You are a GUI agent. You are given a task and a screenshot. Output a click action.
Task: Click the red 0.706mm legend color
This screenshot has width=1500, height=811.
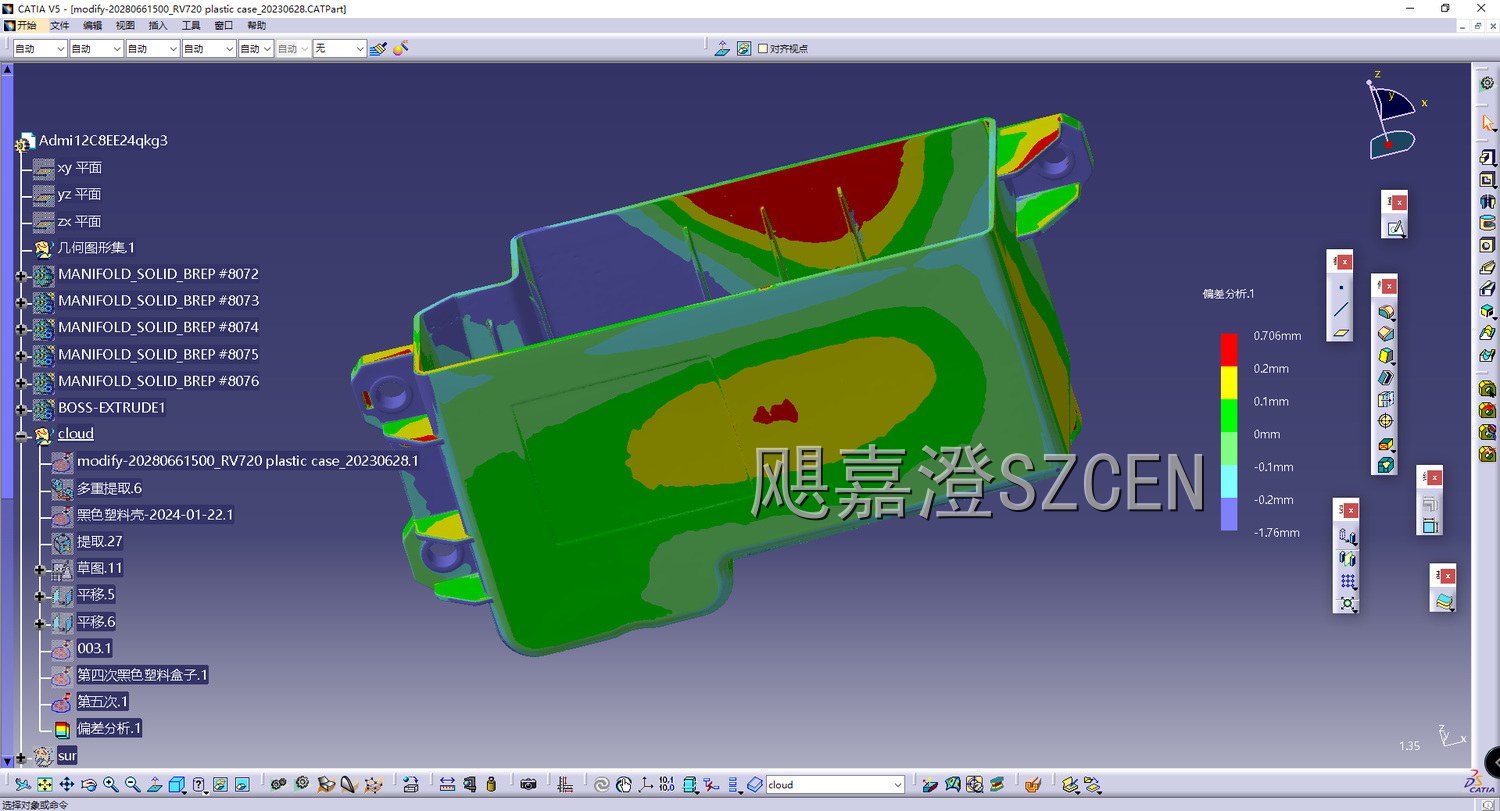coord(1229,350)
